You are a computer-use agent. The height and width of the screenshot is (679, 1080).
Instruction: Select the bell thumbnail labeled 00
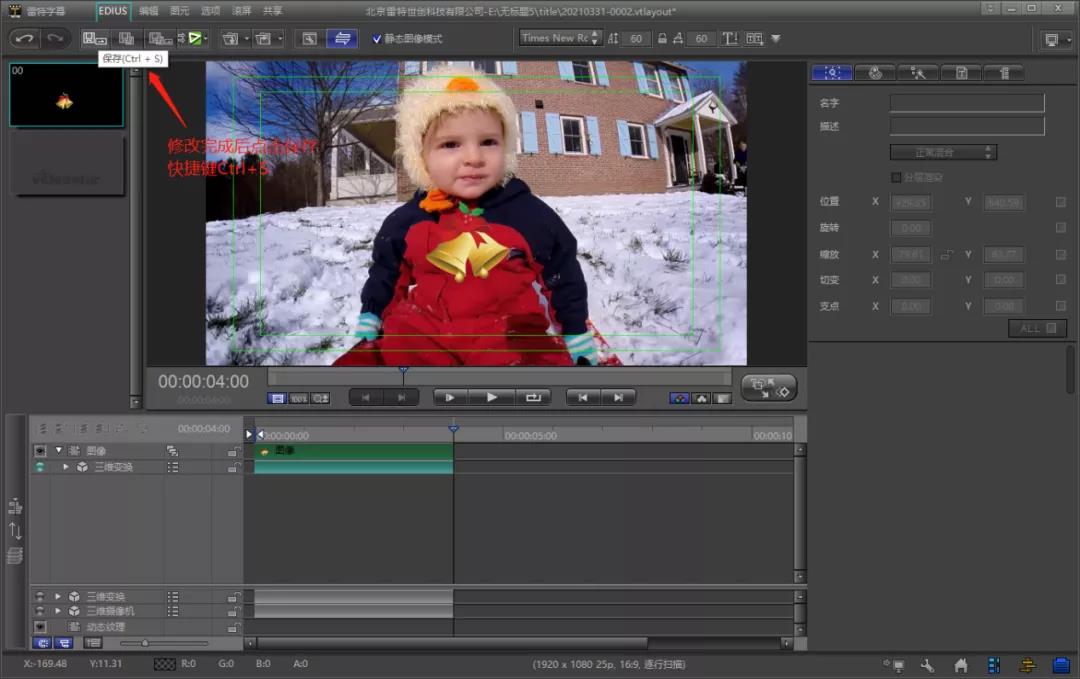tap(66, 95)
